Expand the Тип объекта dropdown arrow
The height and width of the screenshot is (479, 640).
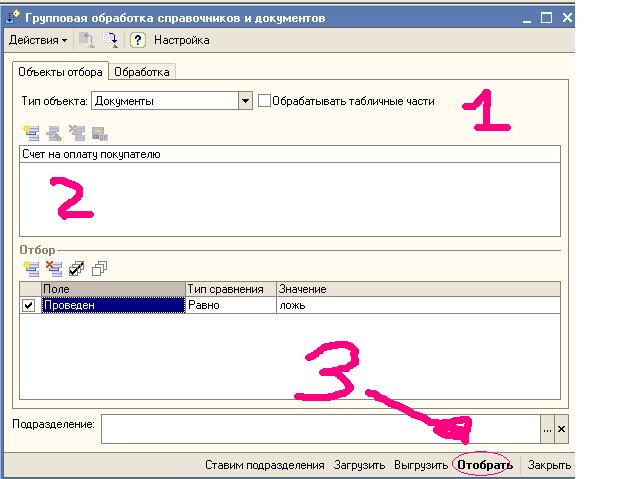pos(245,101)
